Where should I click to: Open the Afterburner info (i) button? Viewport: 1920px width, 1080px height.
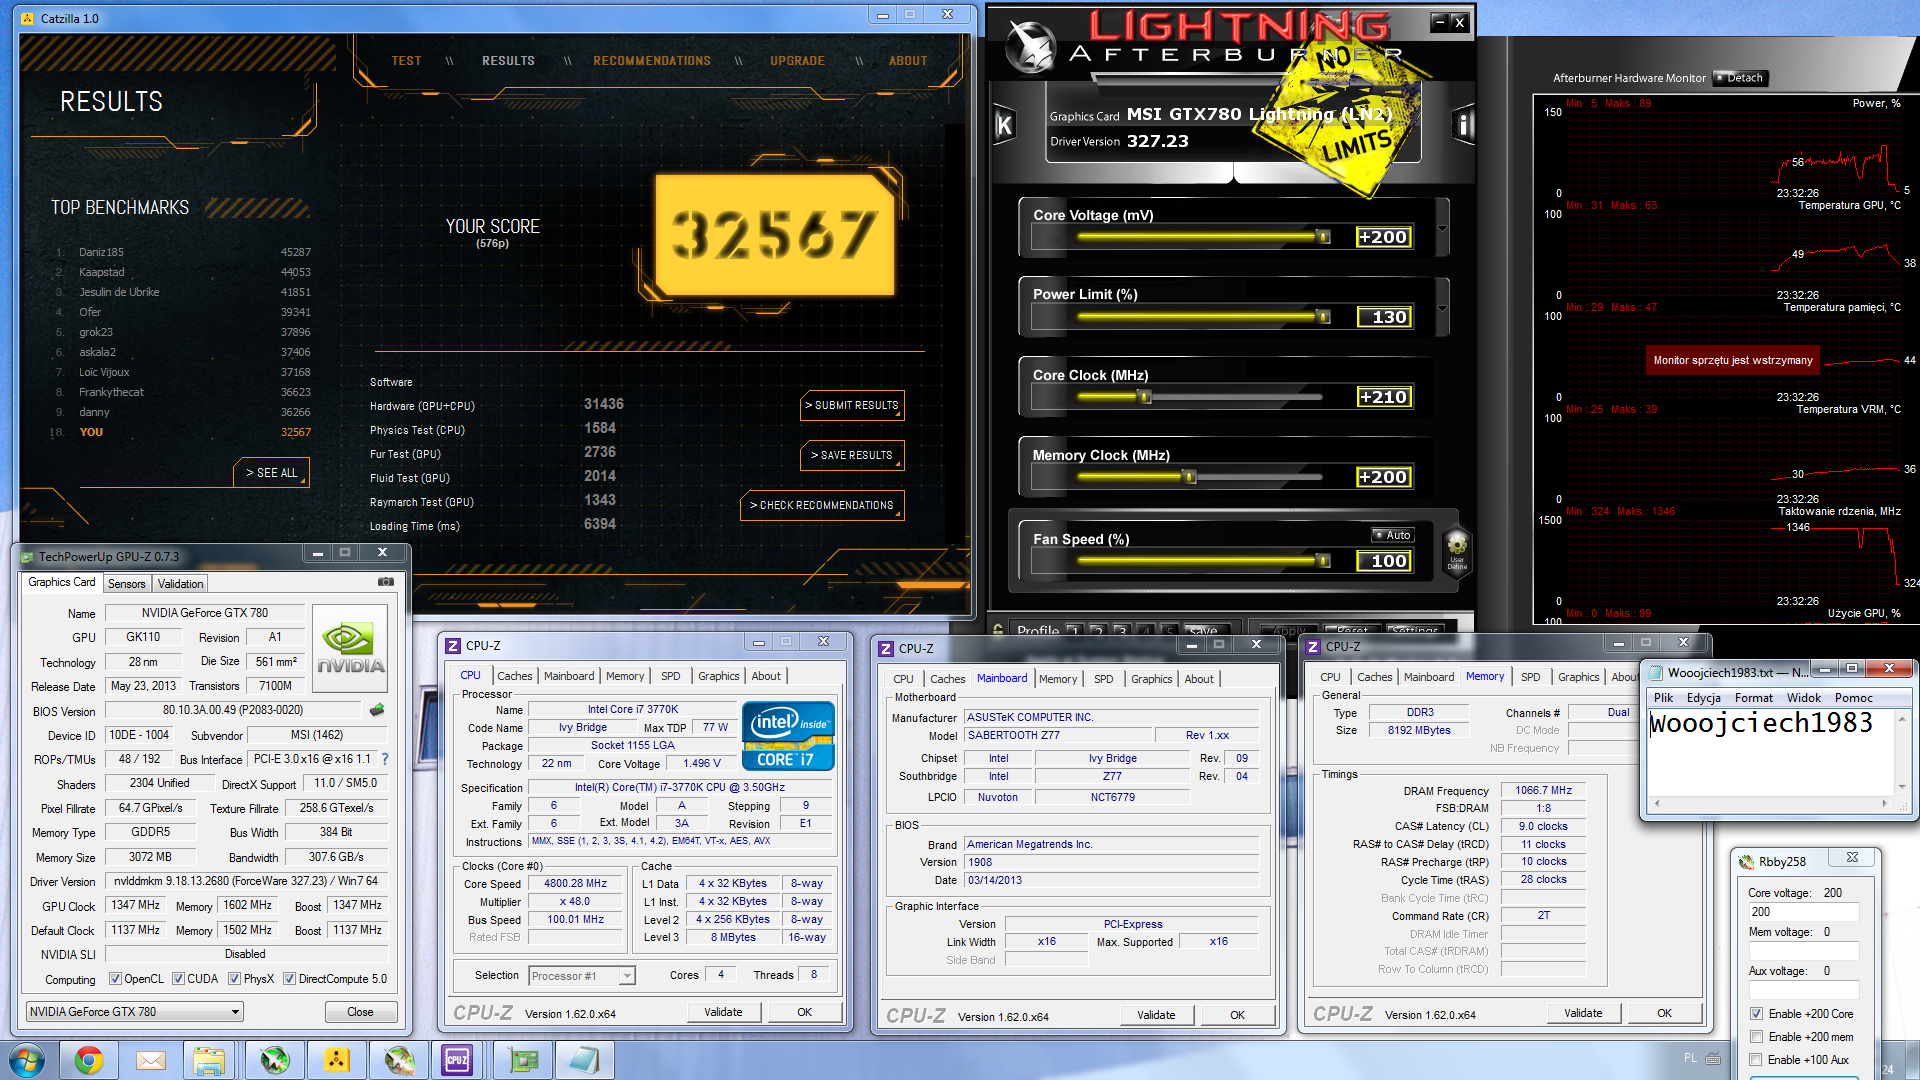point(1462,126)
